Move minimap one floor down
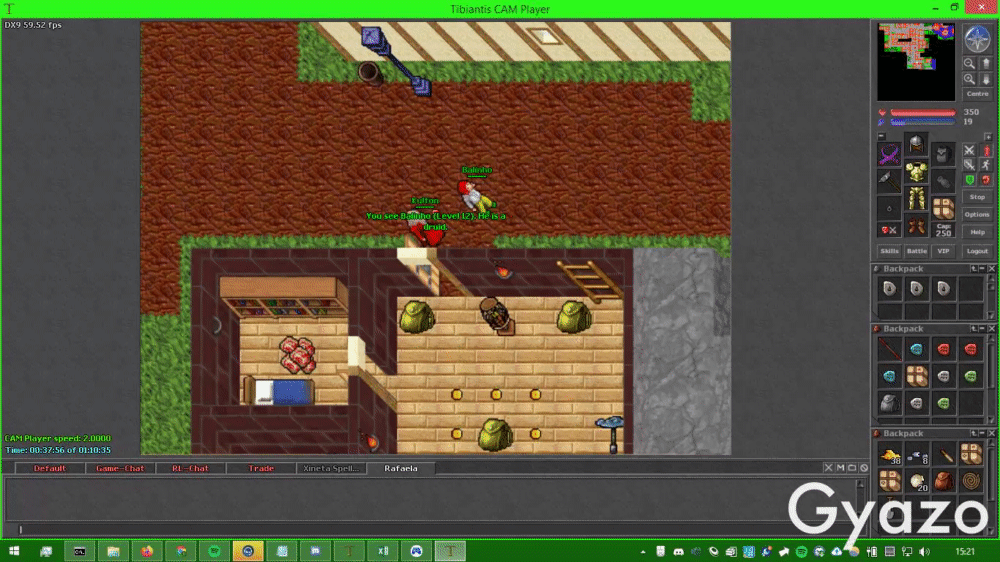The image size is (1000, 562). 986,79
